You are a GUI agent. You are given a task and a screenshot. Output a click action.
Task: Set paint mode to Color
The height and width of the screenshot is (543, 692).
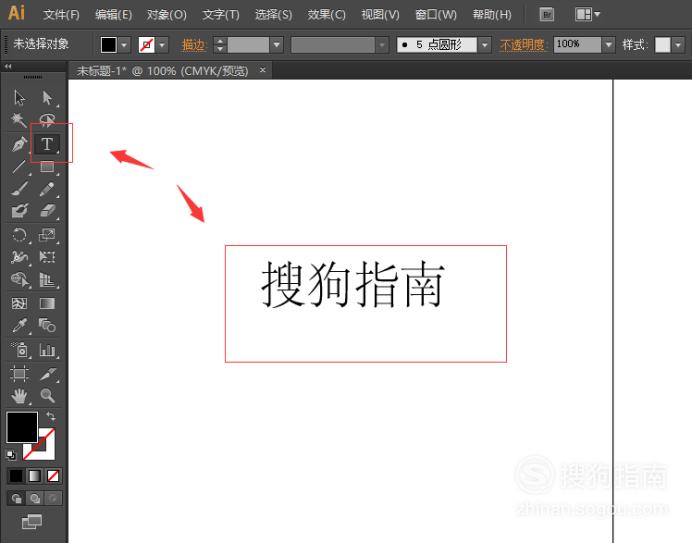tap(16, 476)
